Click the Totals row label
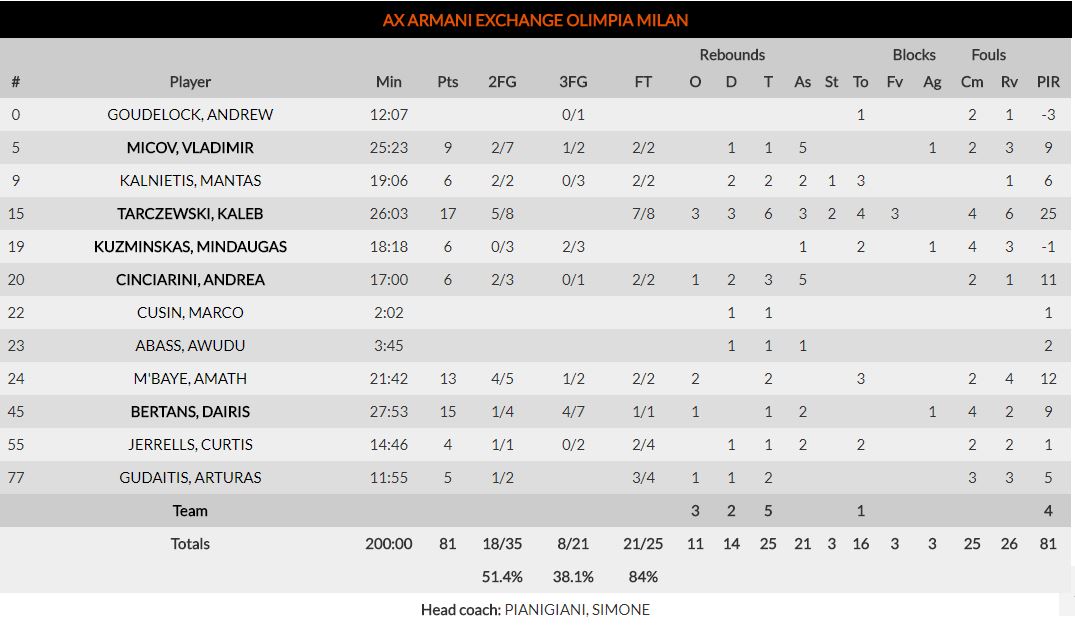The image size is (1075, 635). (190, 544)
